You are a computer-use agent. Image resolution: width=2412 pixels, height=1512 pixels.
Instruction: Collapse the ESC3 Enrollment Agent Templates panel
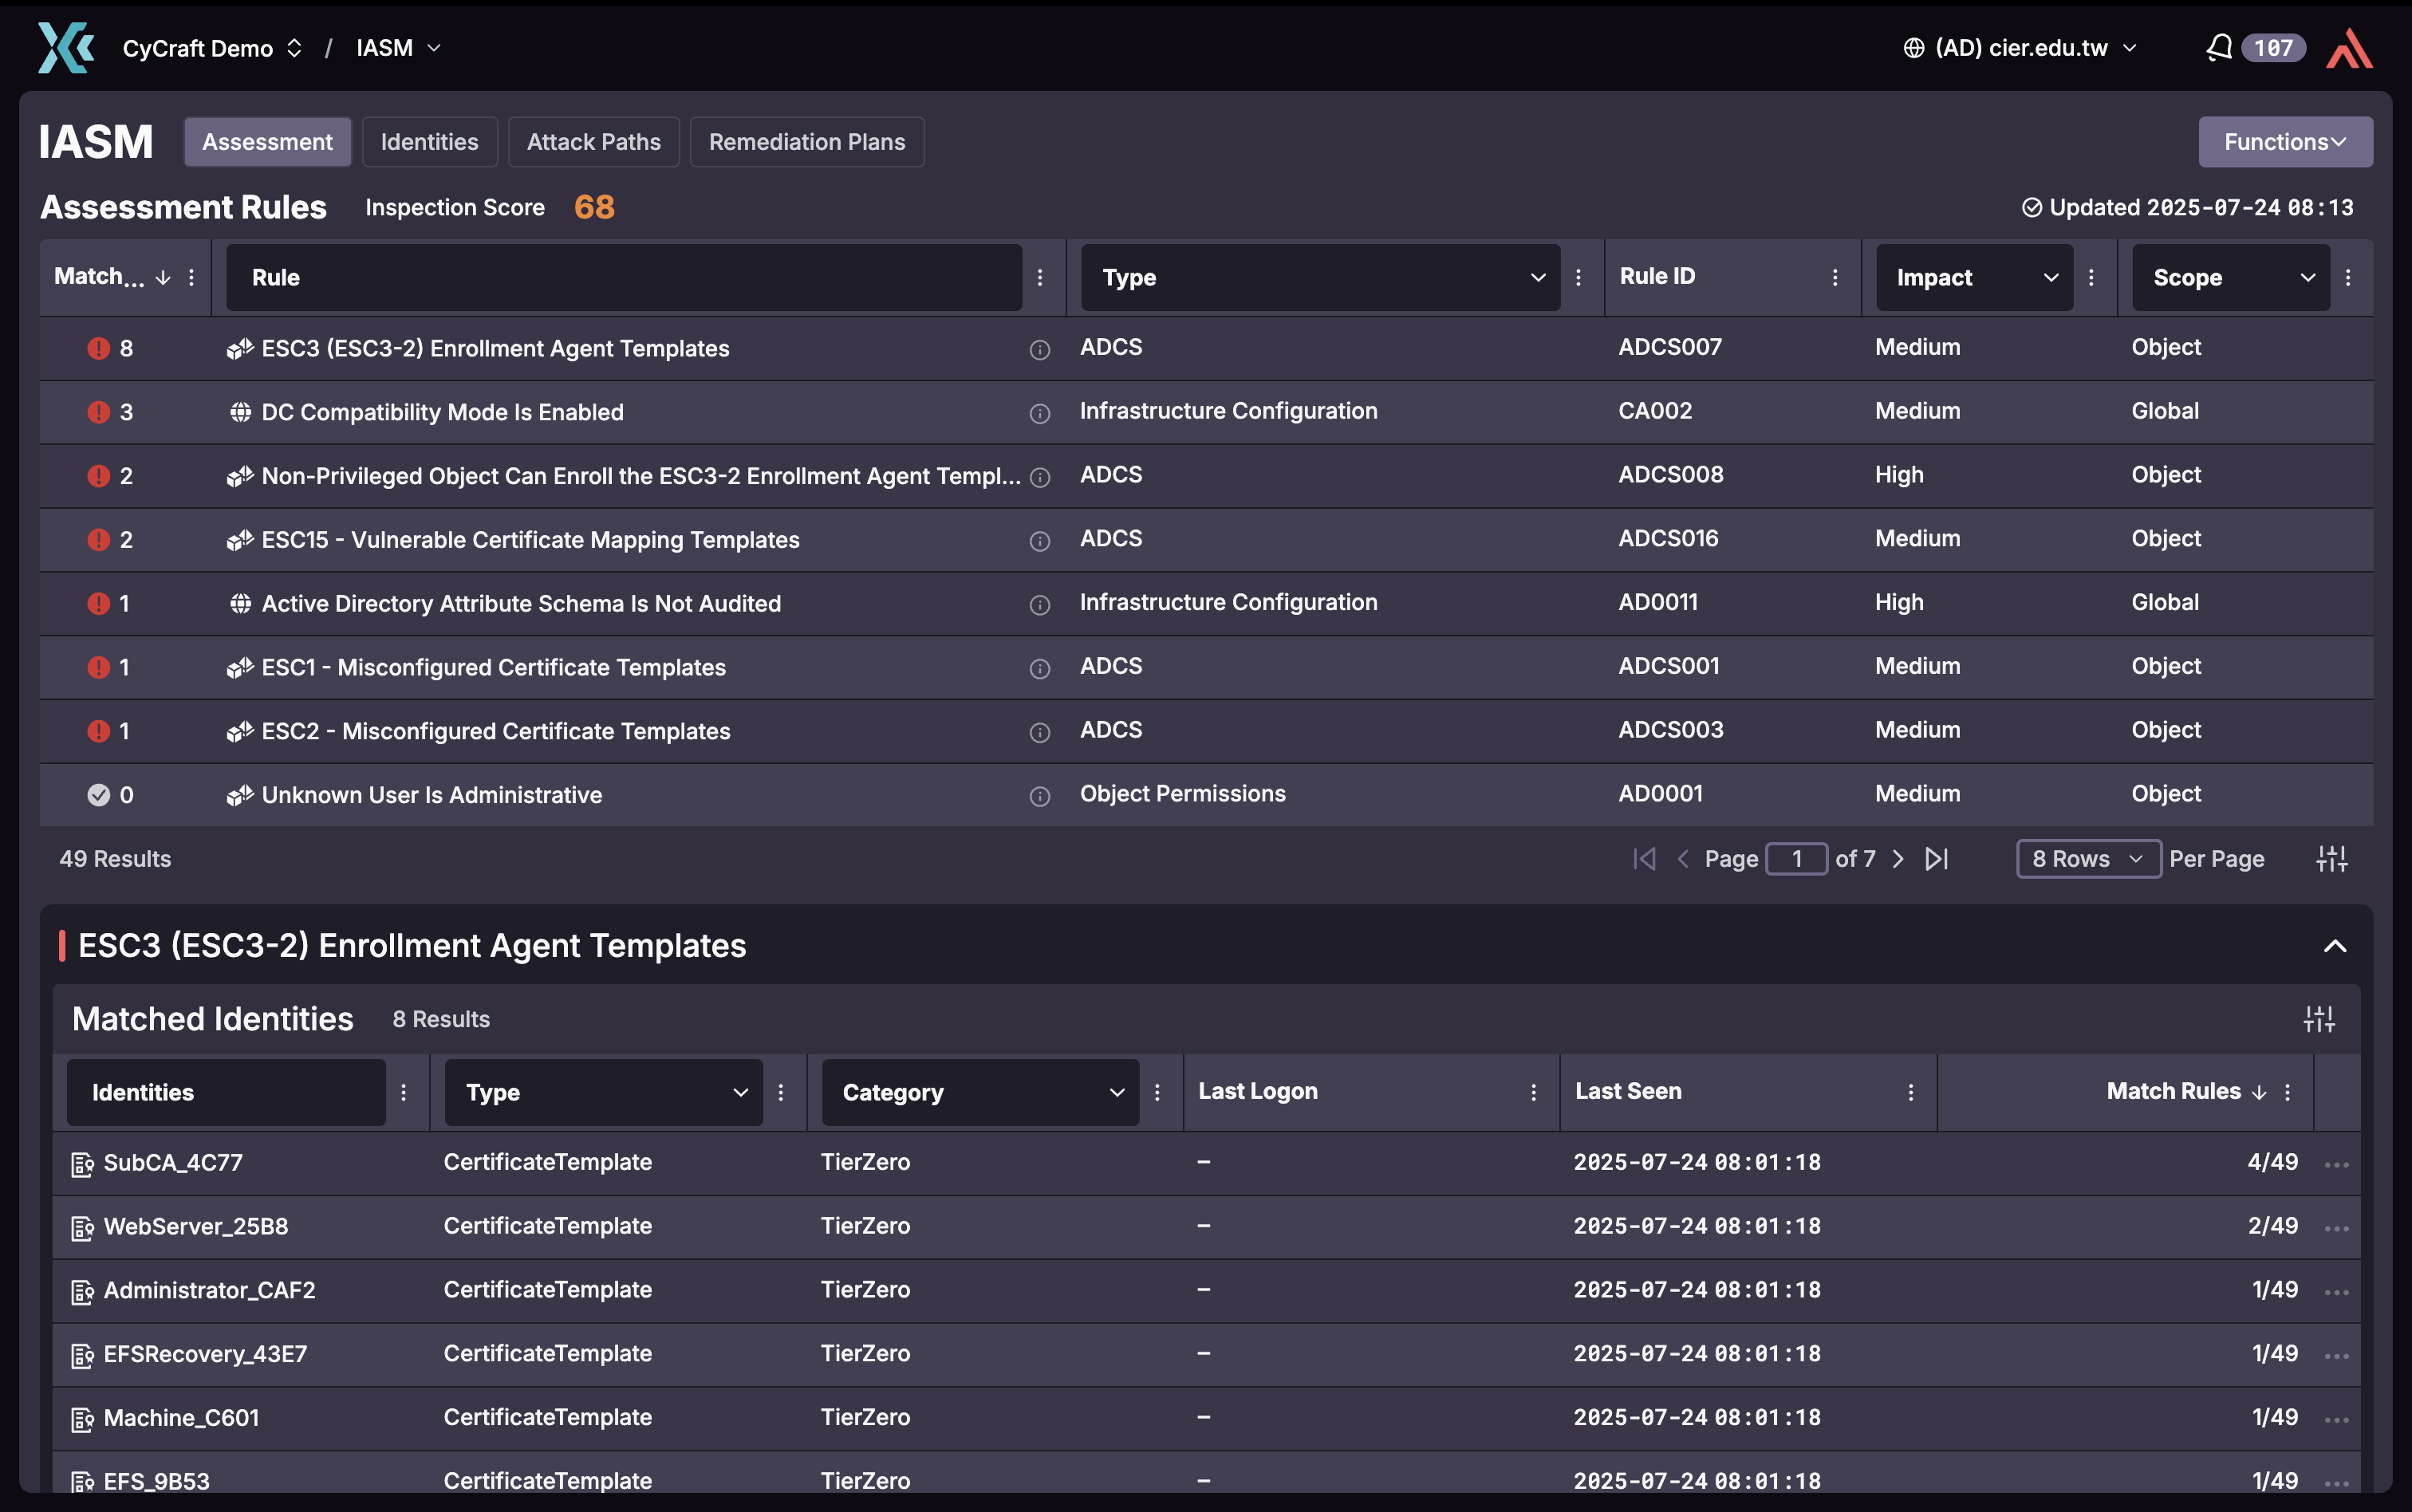(x=2334, y=946)
